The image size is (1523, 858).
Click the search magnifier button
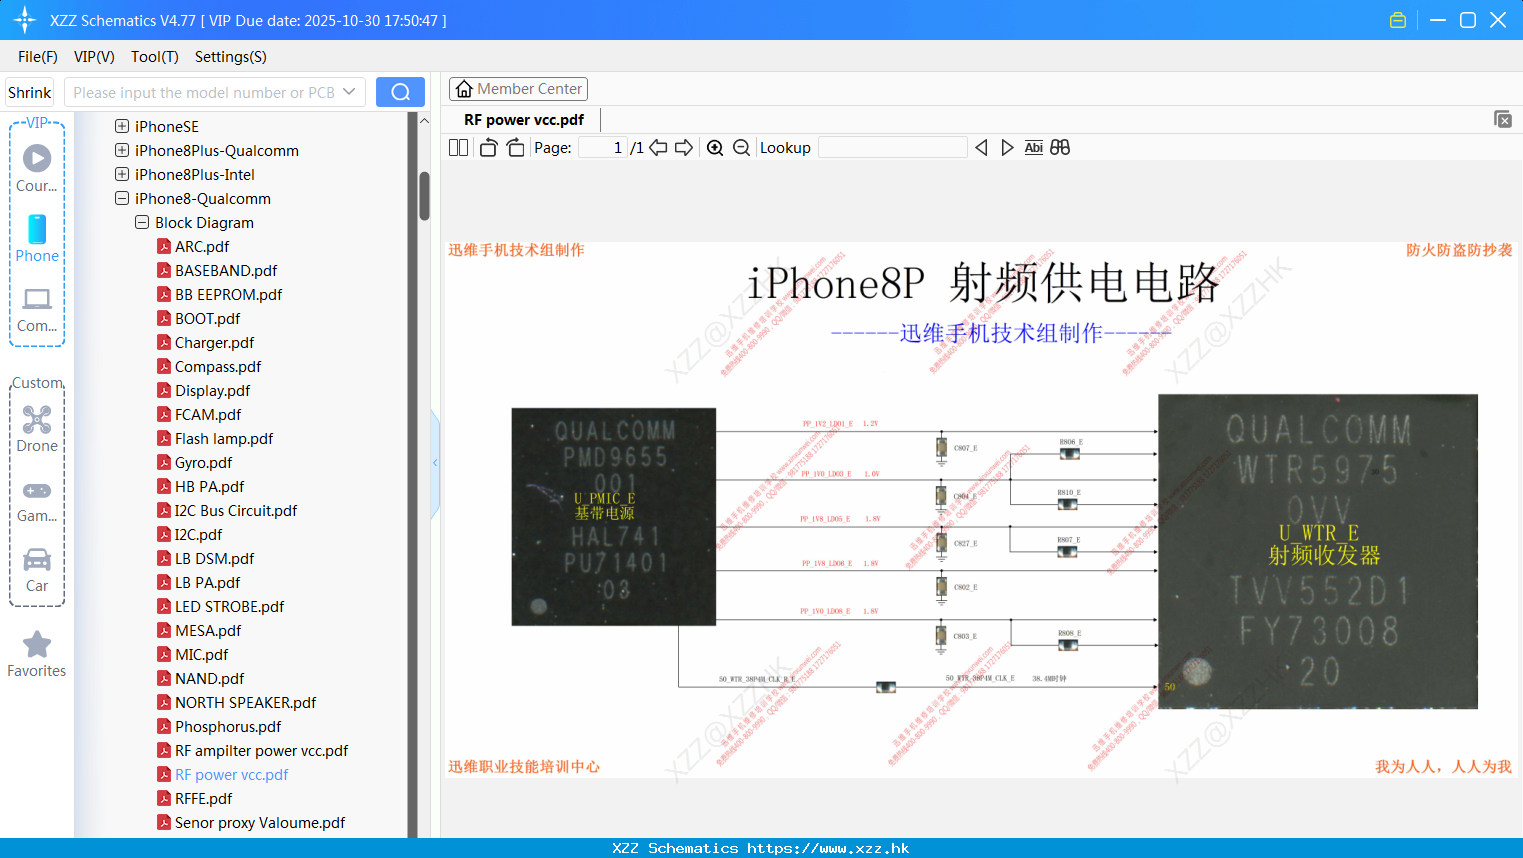pos(400,92)
